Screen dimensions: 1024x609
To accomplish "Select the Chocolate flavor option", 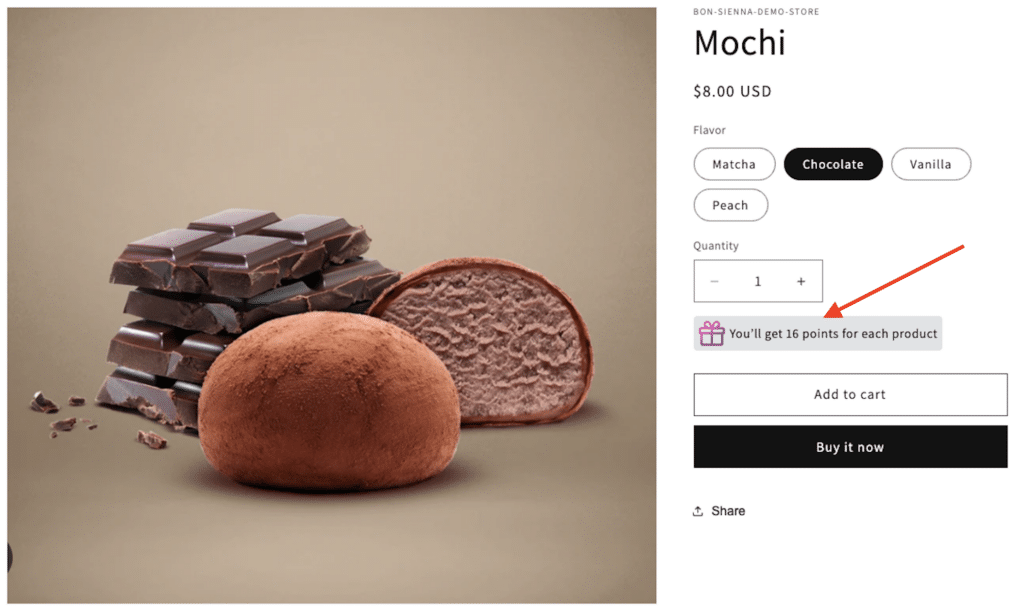I will pyautogui.click(x=833, y=164).
